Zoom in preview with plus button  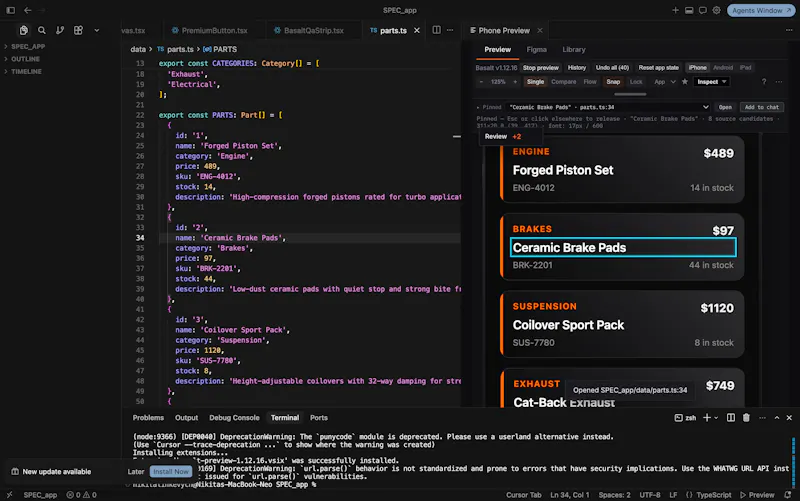515,82
